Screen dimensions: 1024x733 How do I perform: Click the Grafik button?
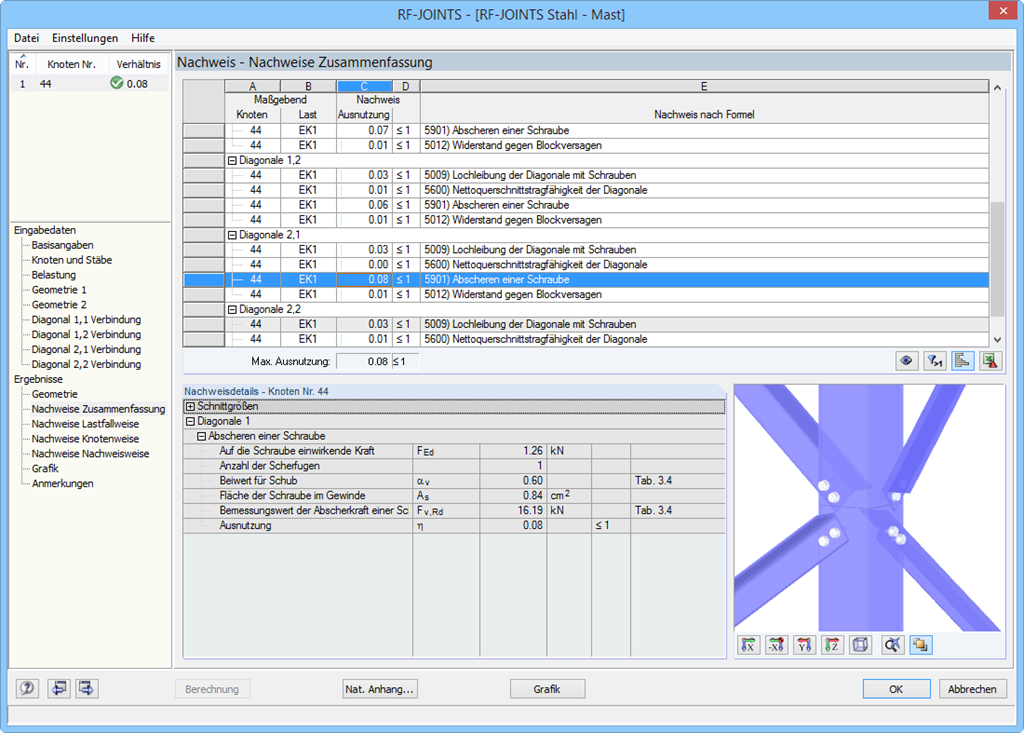[x=547, y=689]
